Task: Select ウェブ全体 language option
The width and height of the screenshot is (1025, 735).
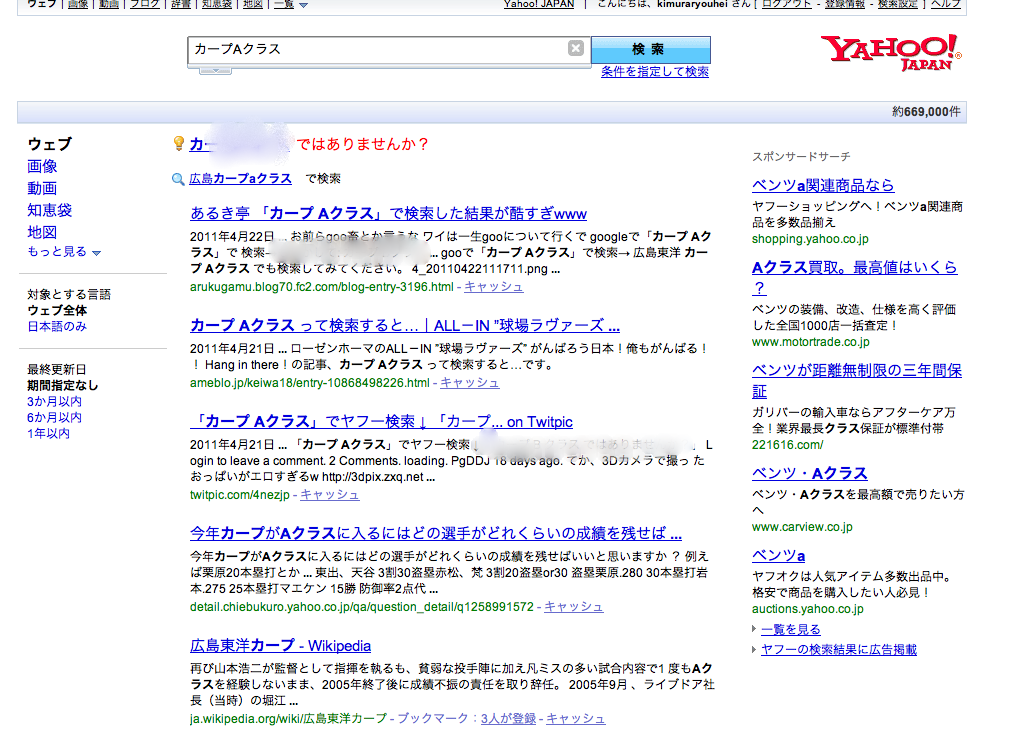Action: click(x=57, y=311)
